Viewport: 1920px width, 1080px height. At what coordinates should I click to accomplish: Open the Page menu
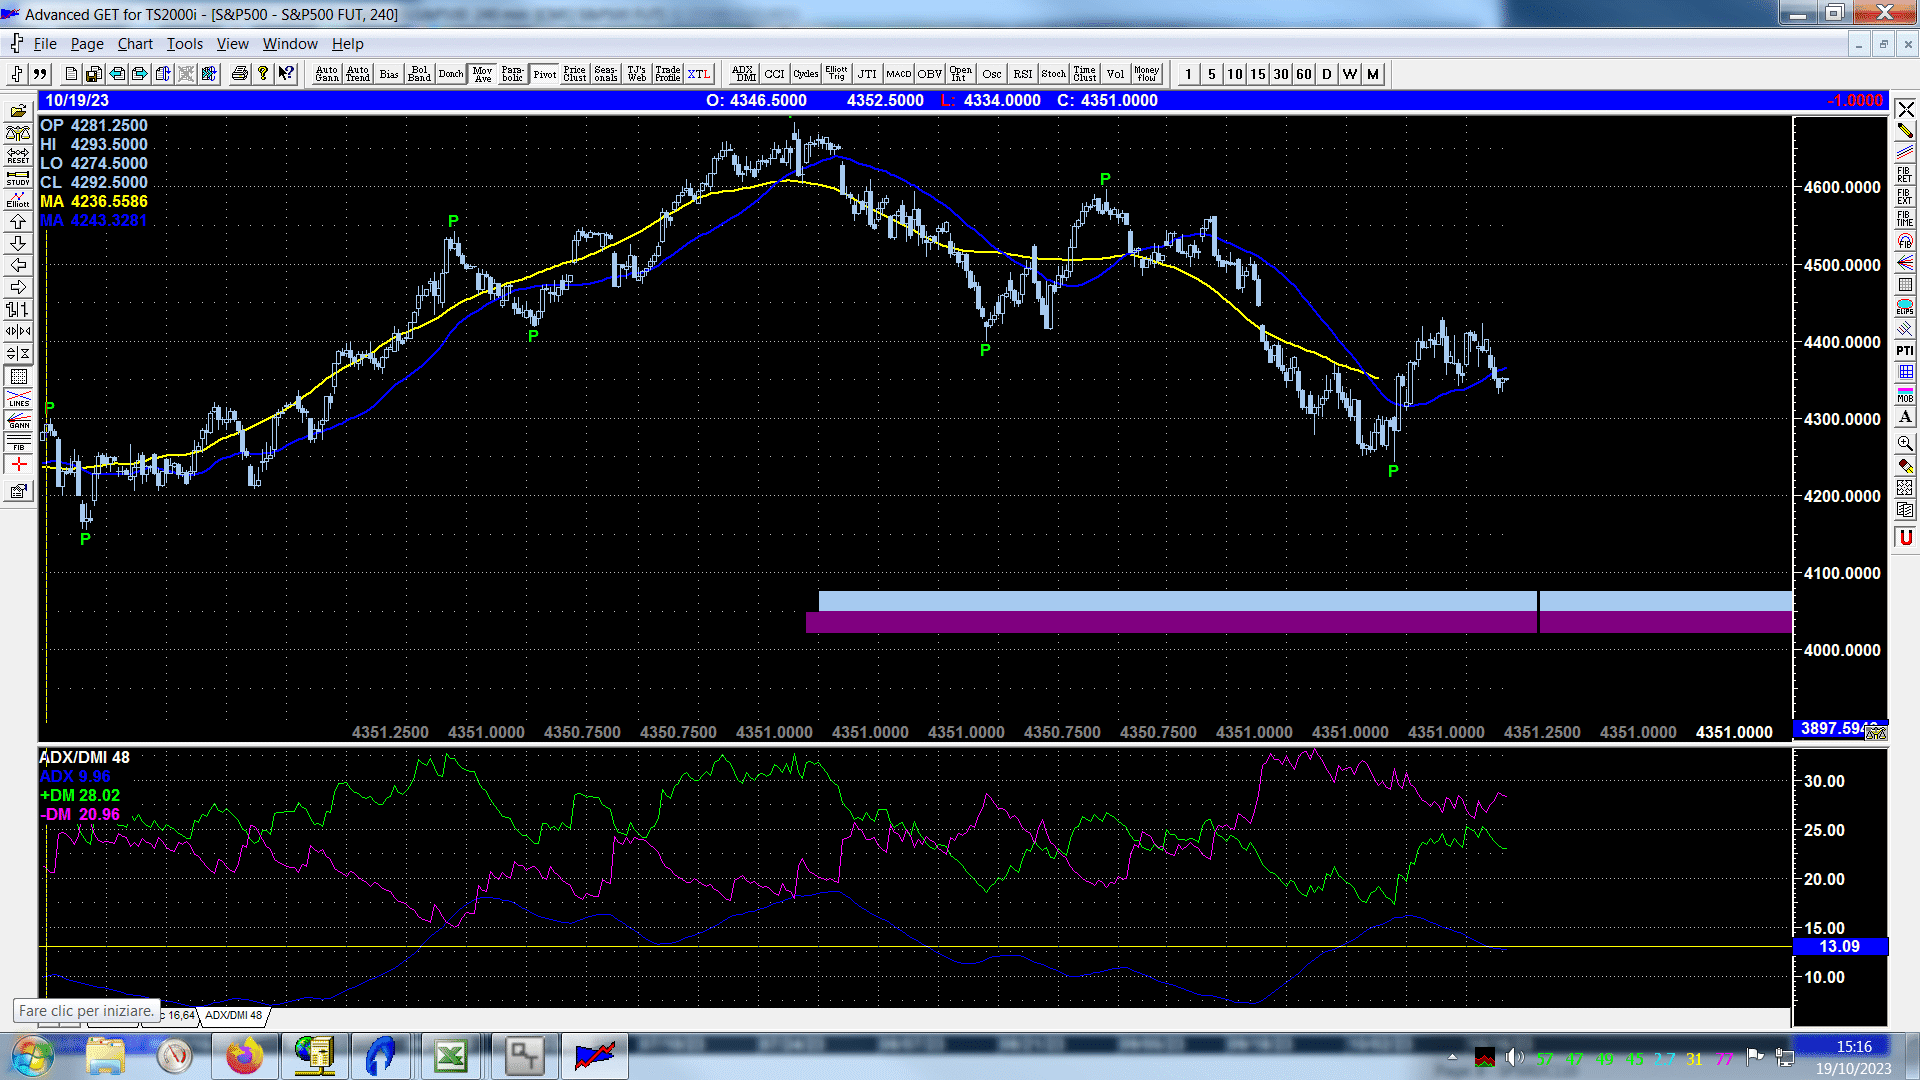click(x=87, y=44)
